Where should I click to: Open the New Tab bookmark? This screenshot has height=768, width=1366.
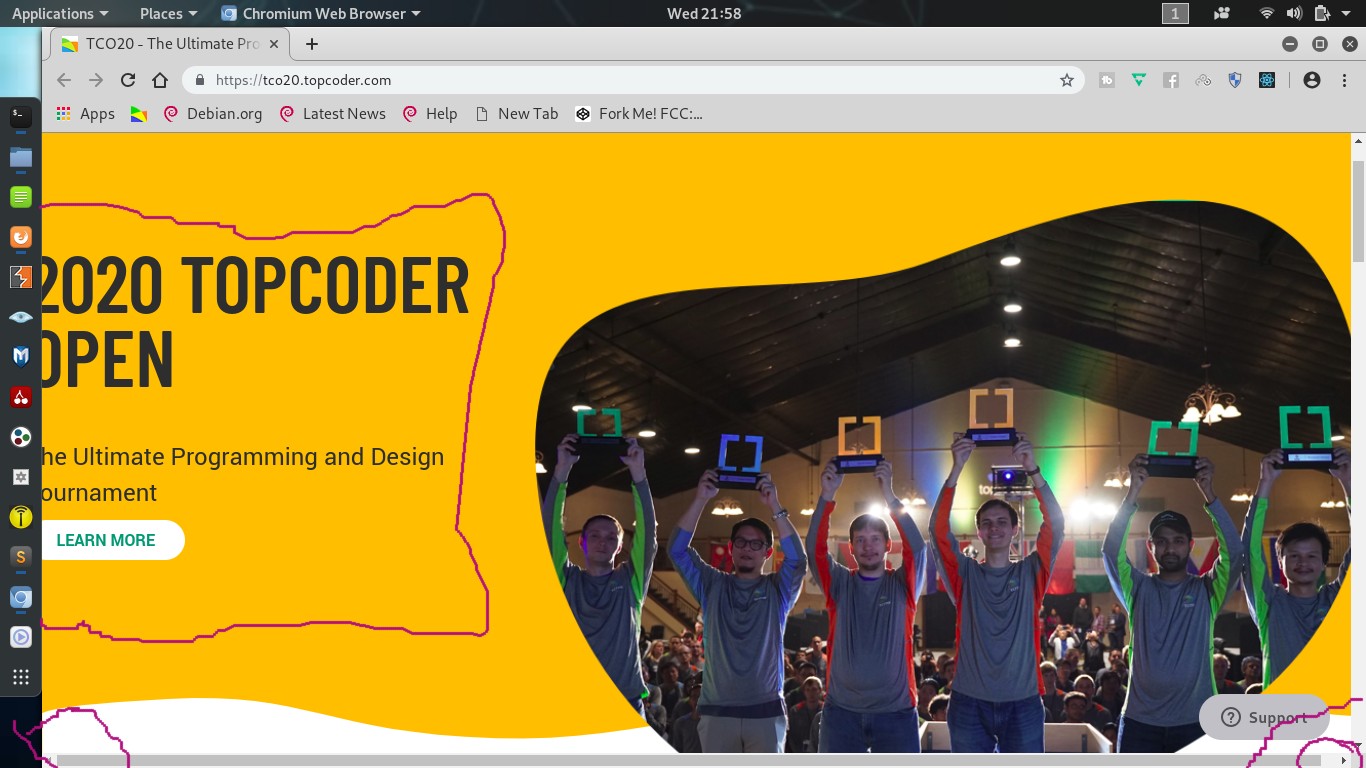pyautogui.click(x=516, y=114)
